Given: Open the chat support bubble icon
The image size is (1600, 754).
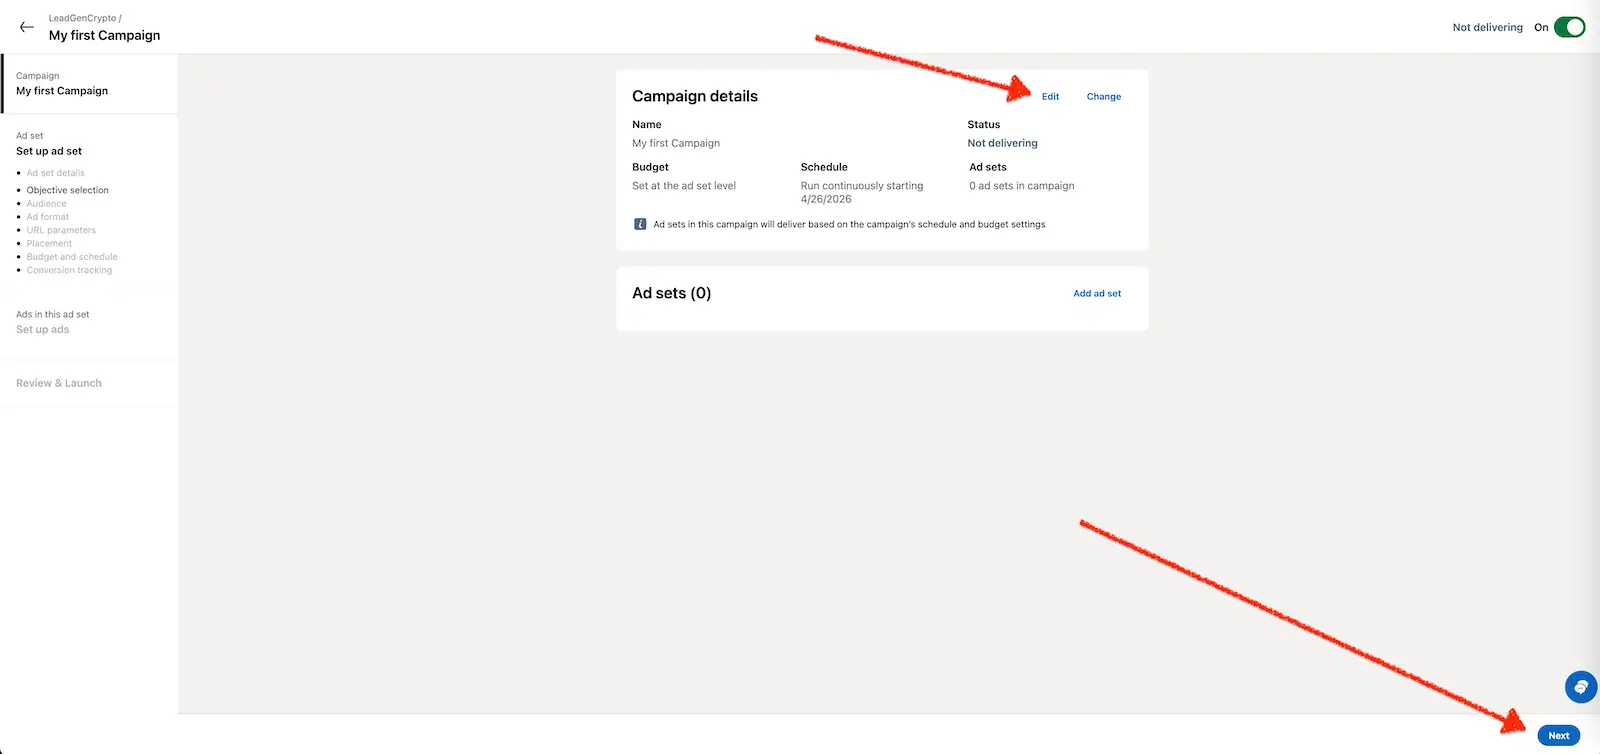Looking at the screenshot, I should [1580, 687].
